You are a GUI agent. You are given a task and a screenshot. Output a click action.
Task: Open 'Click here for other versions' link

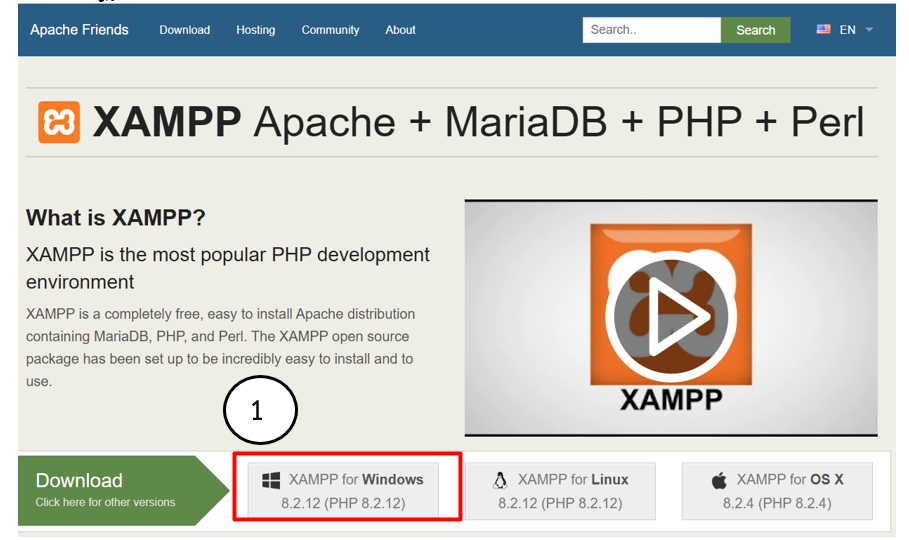point(105,502)
